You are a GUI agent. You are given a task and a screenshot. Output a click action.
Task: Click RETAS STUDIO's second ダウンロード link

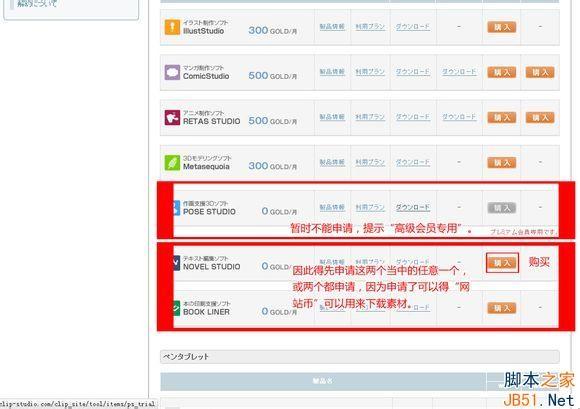[x=459, y=117]
